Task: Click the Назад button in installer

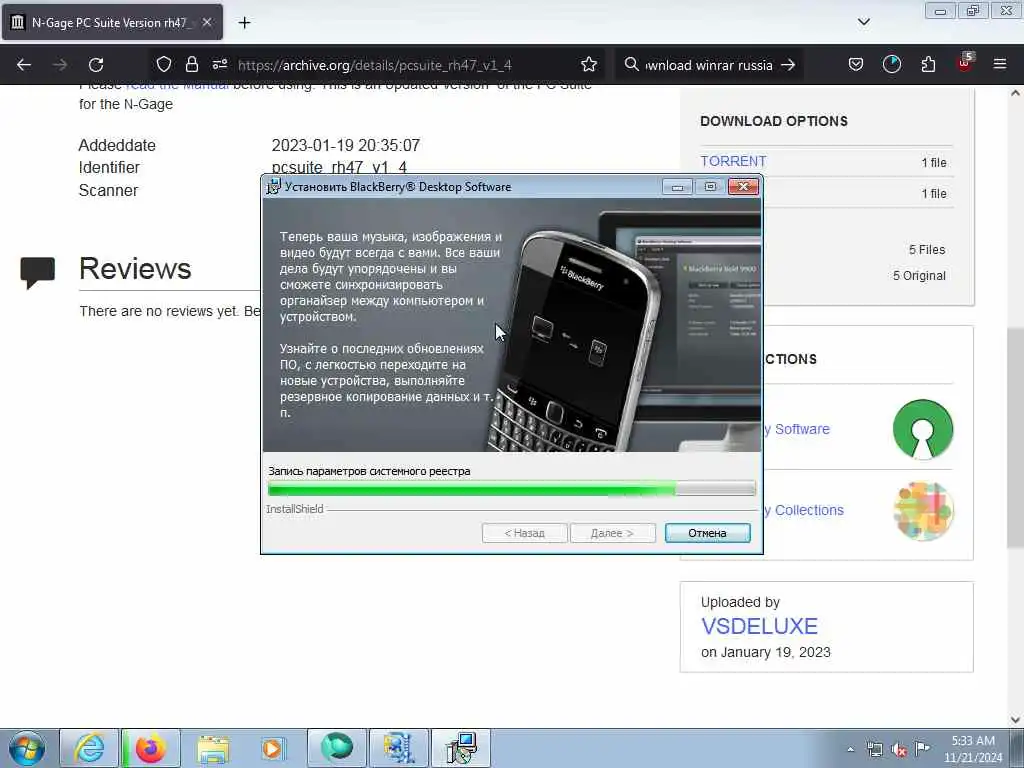Action: 524,533
